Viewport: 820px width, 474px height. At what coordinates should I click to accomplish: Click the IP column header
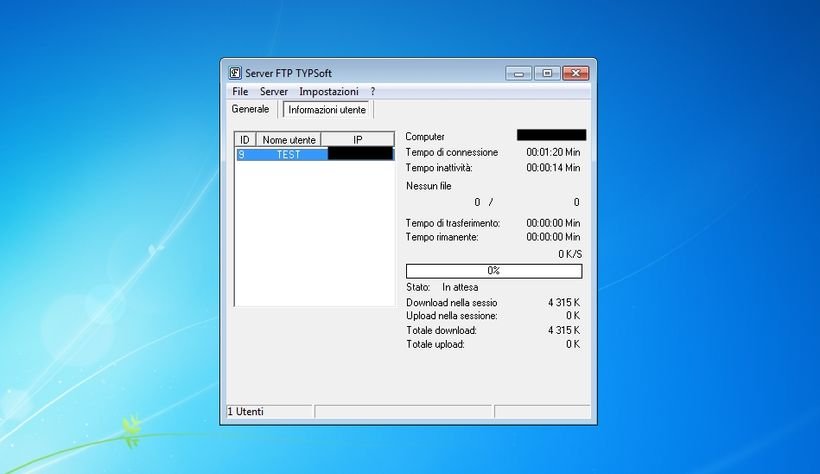[x=357, y=140]
